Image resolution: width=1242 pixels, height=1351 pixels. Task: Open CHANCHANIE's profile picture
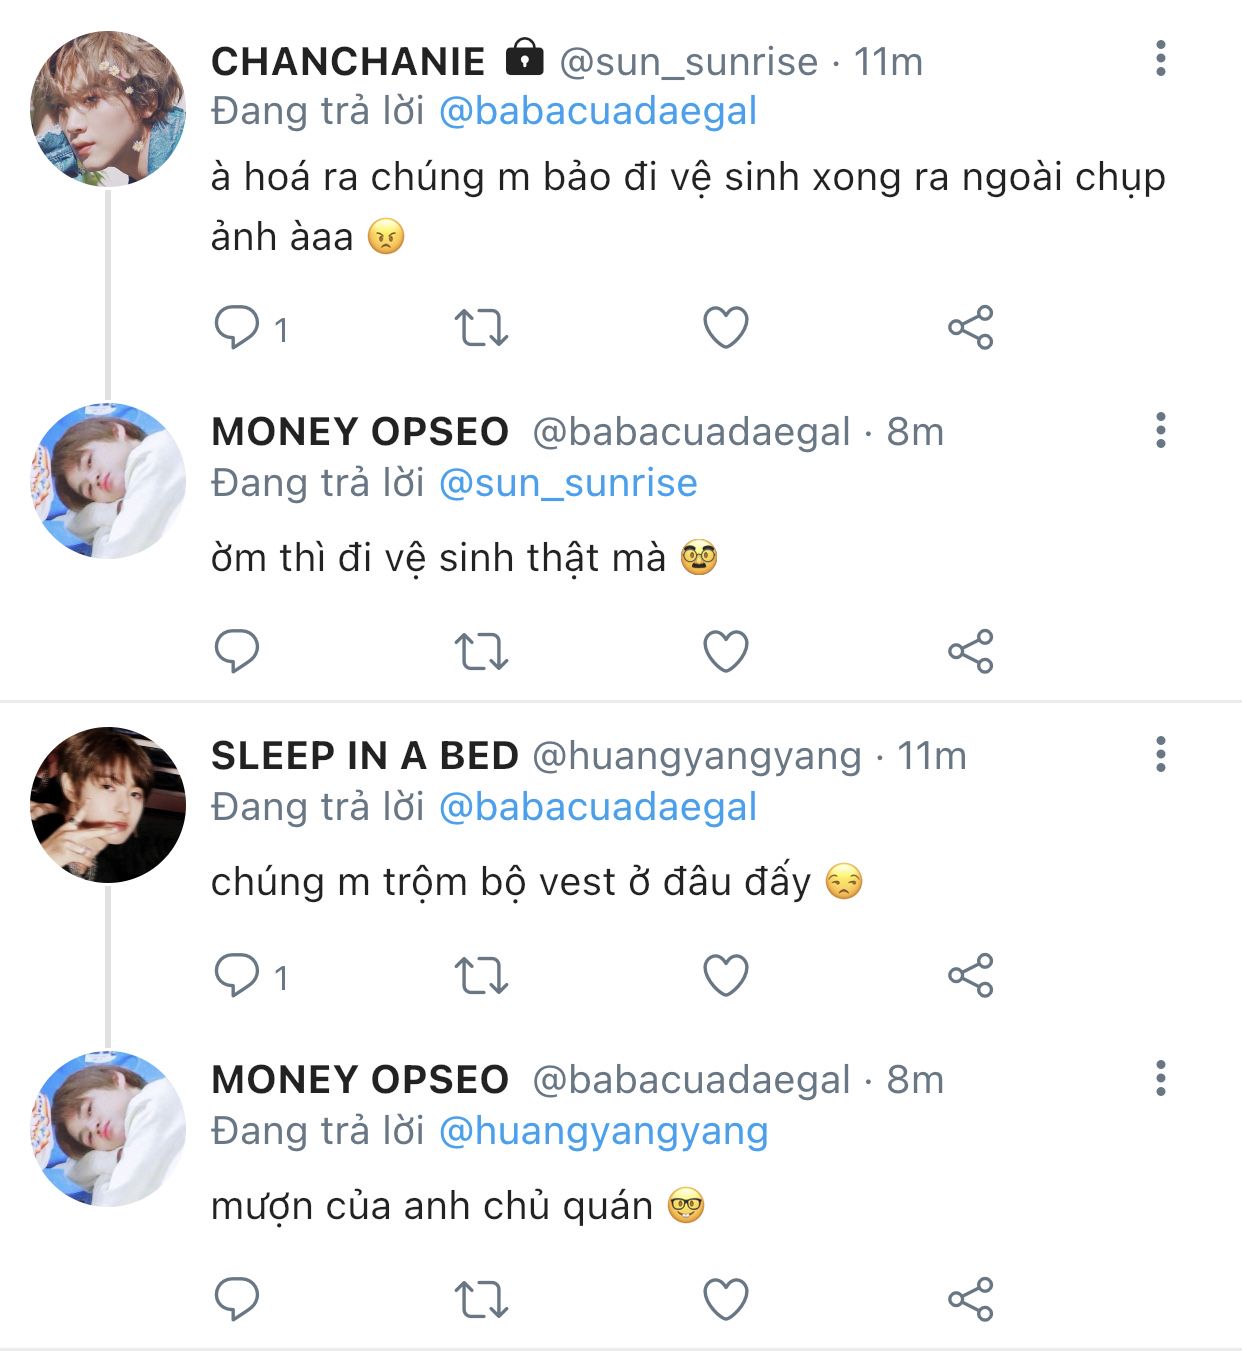108,109
